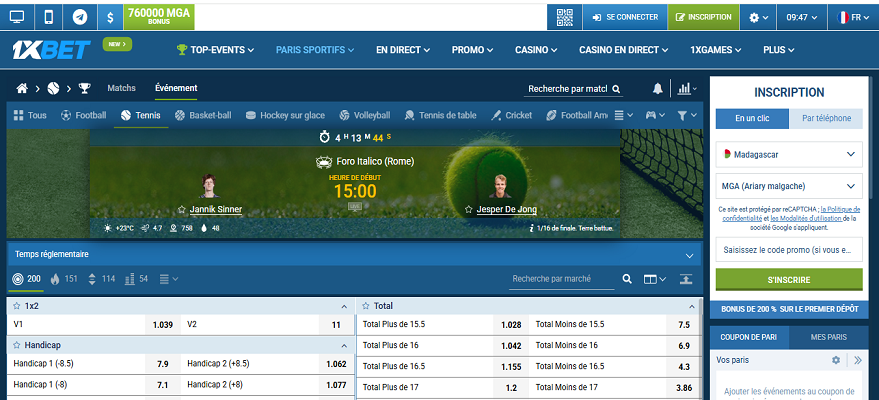
Task: Open the esports gamepad icon menu
Action: click(655, 115)
